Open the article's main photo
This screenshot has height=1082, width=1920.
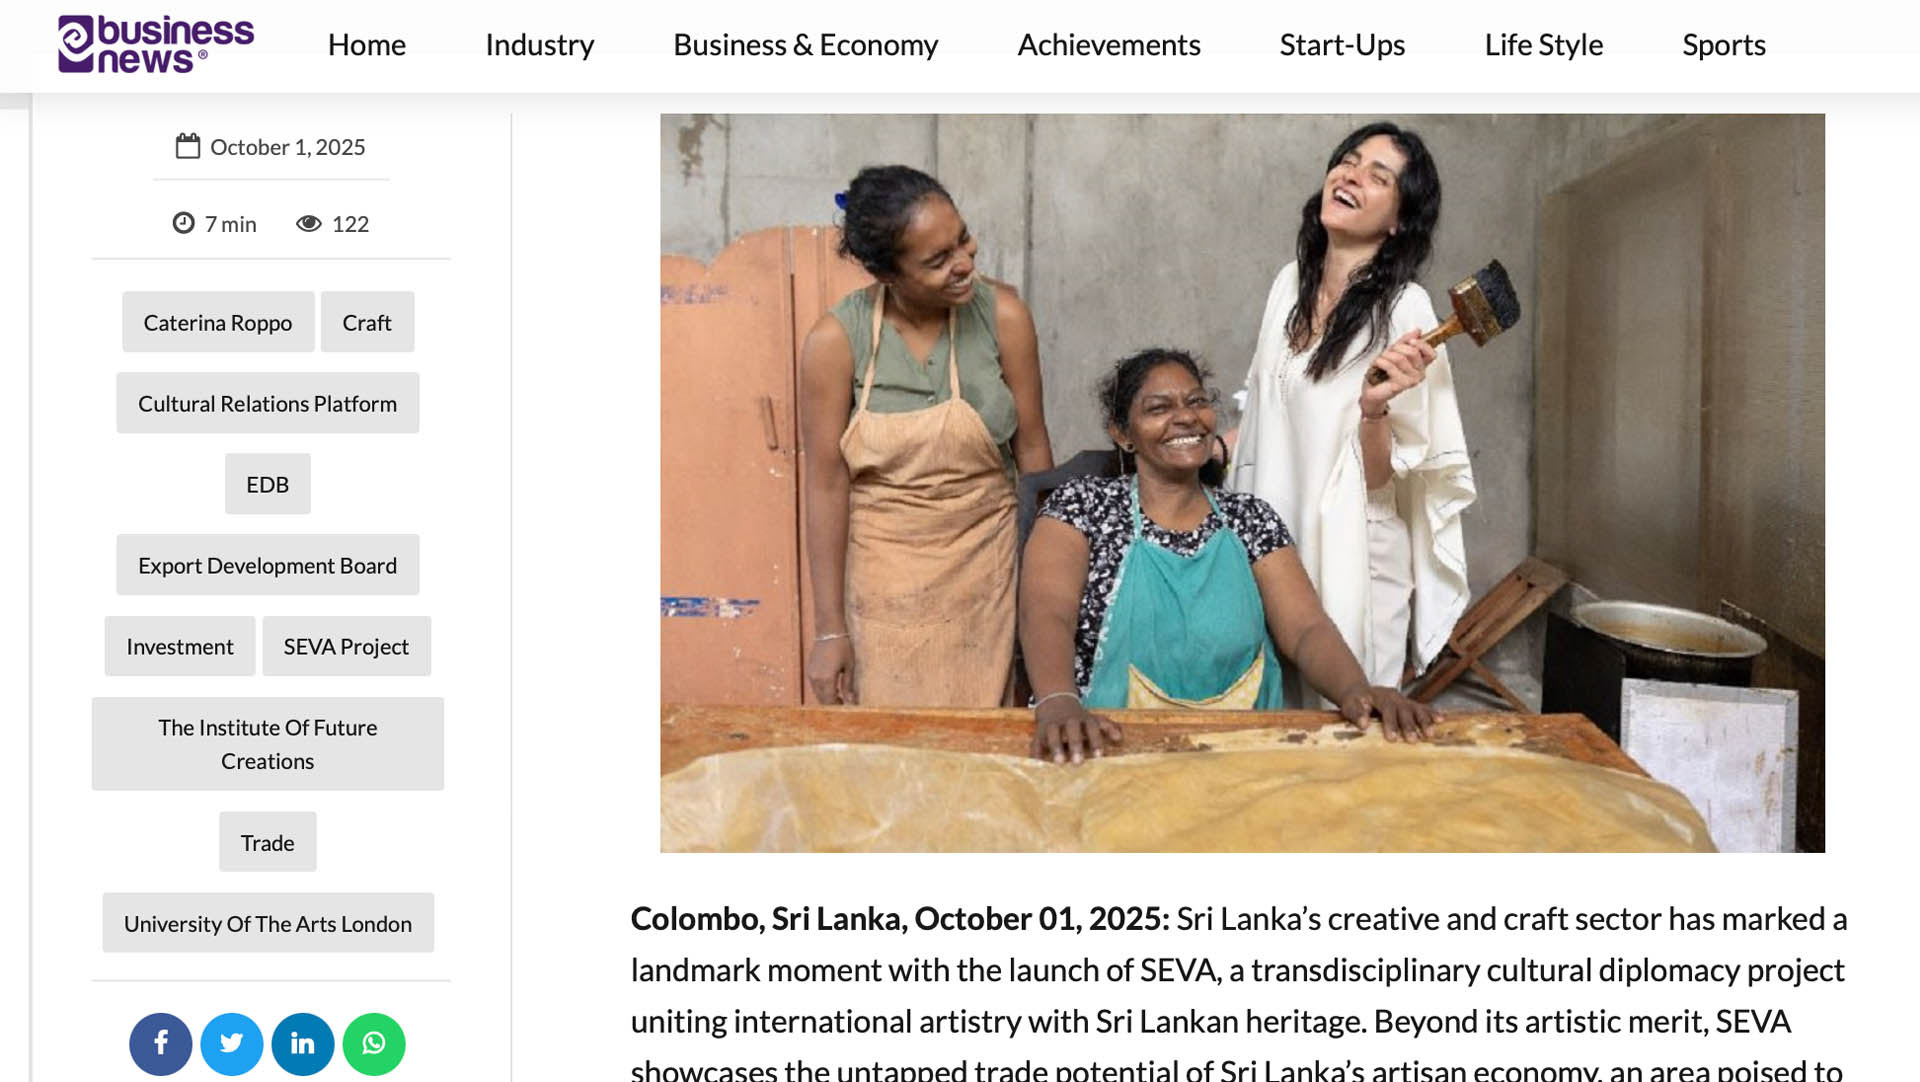pyautogui.click(x=1242, y=483)
